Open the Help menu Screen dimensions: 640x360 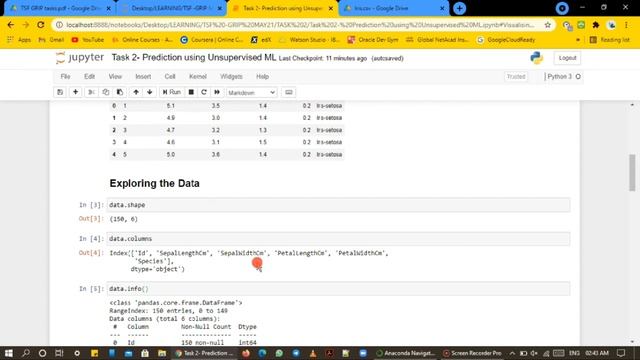click(x=262, y=76)
